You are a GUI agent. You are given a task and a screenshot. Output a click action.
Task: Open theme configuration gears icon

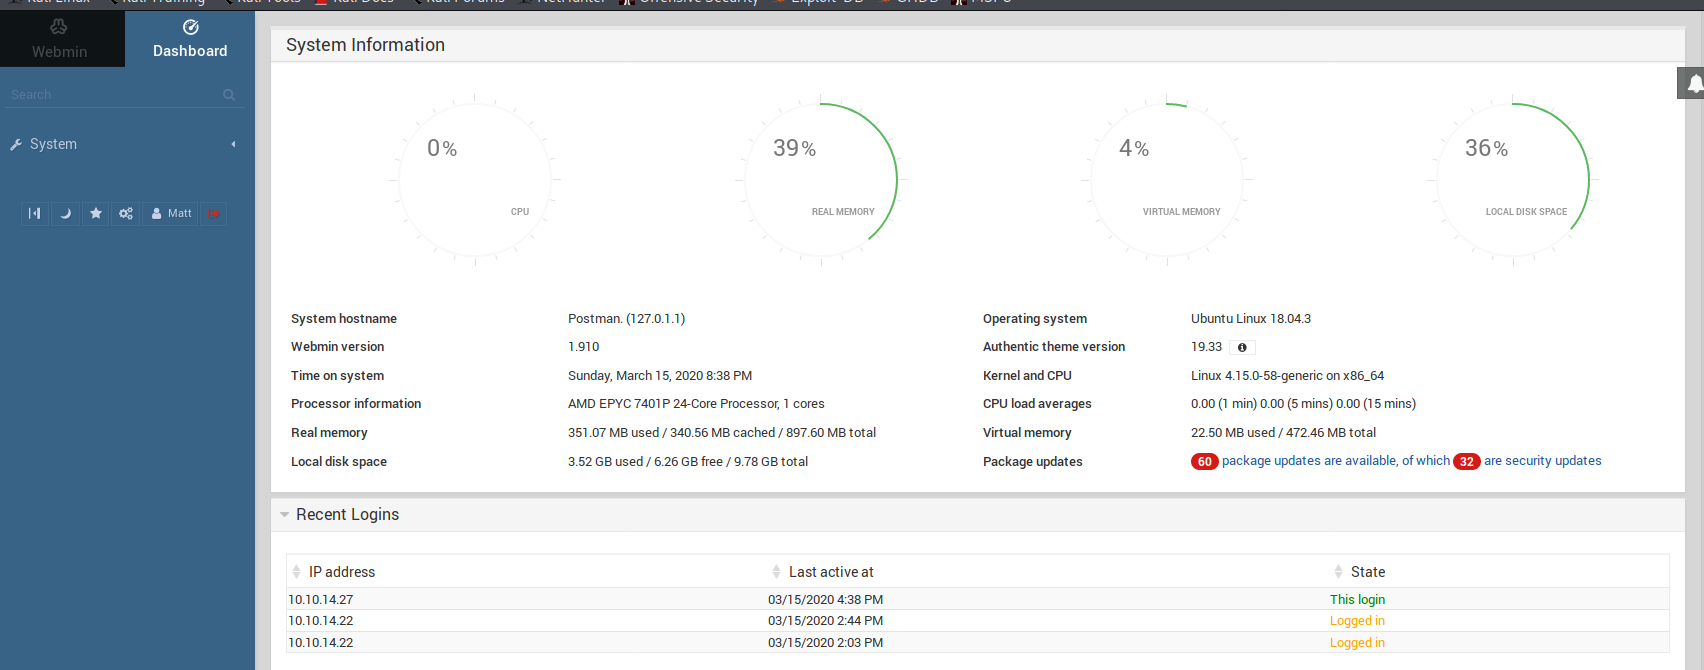coord(126,213)
